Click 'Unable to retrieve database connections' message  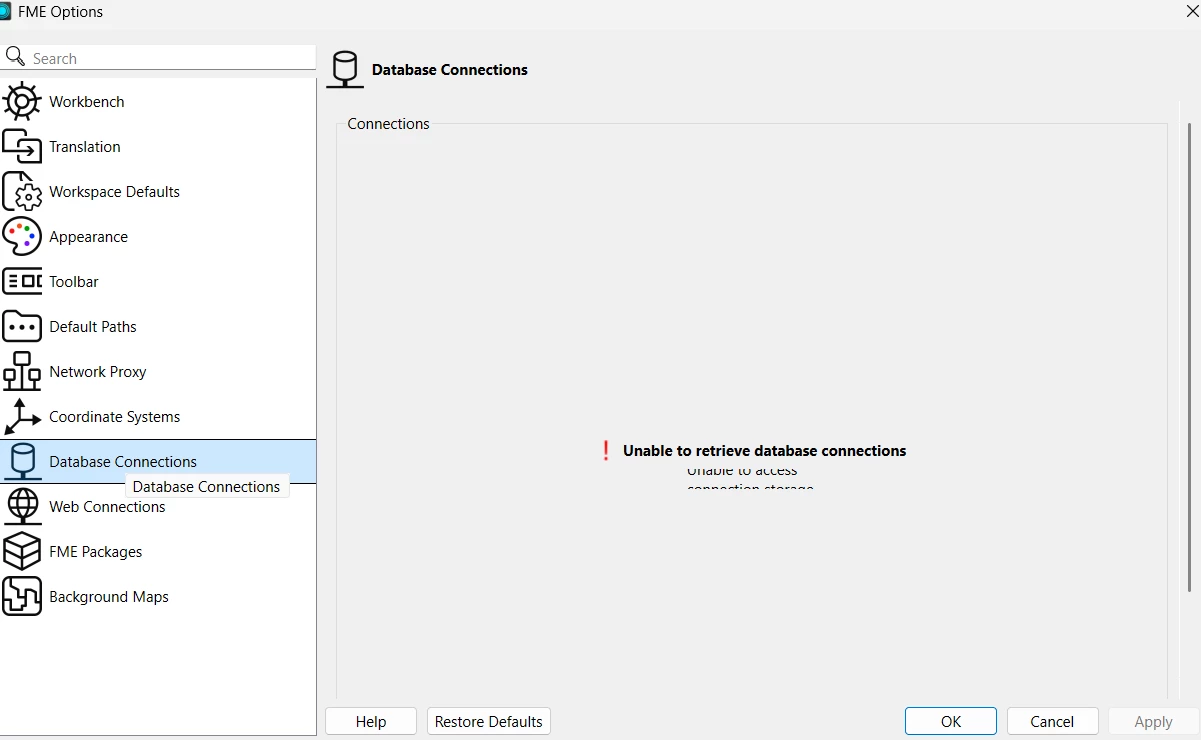764,451
